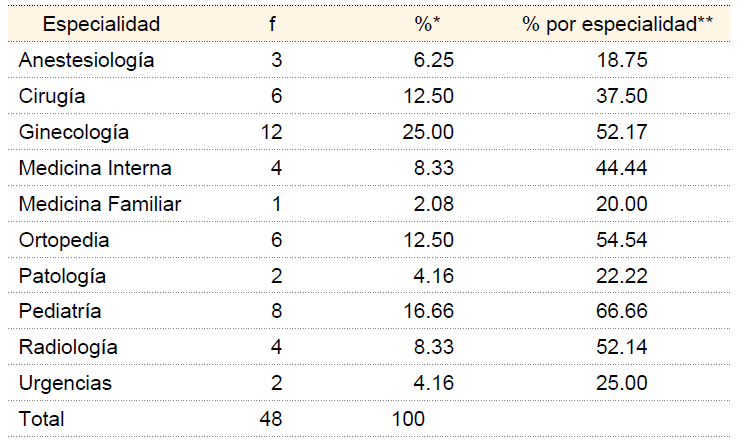The height and width of the screenshot is (448, 744).
Task: Select the total percentage value 100
Action: click(x=408, y=420)
